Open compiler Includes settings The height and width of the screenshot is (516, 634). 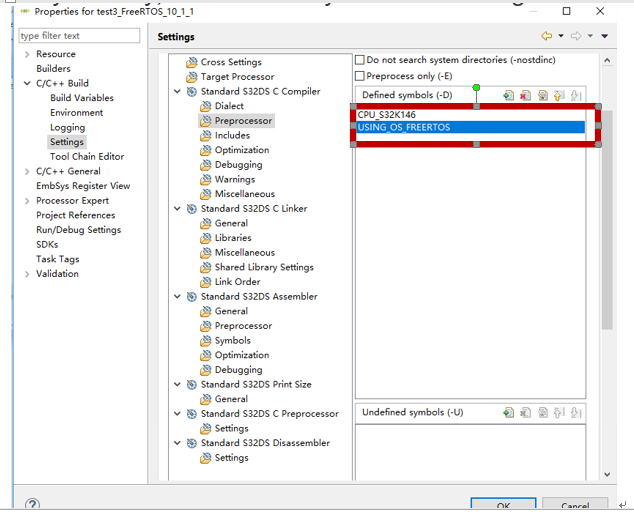point(232,135)
